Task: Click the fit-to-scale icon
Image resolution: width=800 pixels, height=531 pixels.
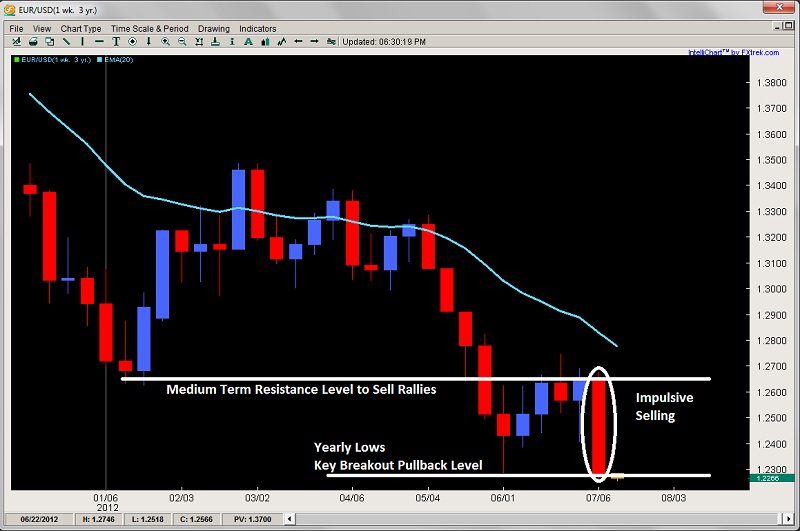Action: point(199,41)
